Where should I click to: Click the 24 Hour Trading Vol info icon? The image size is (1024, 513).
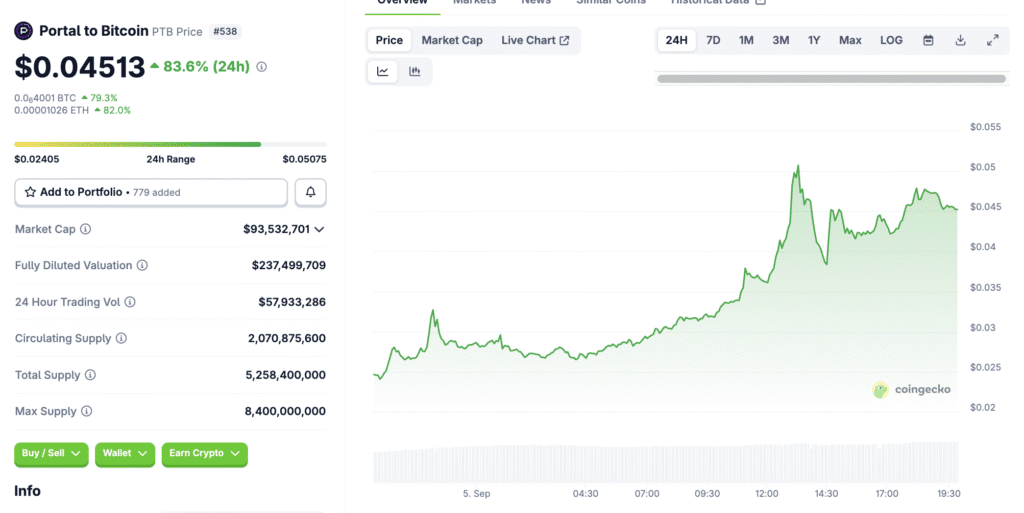[130, 302]
